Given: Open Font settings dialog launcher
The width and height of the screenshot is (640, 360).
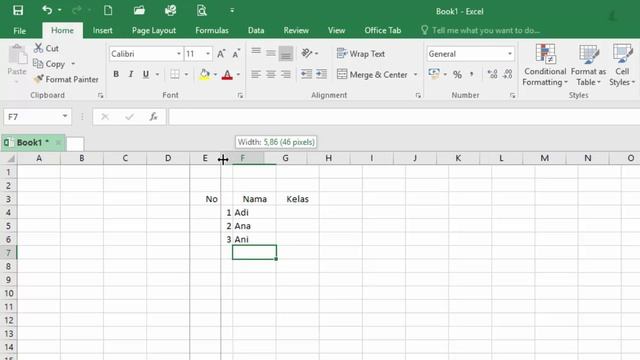Looking at the screenshot, I should 240,96.
